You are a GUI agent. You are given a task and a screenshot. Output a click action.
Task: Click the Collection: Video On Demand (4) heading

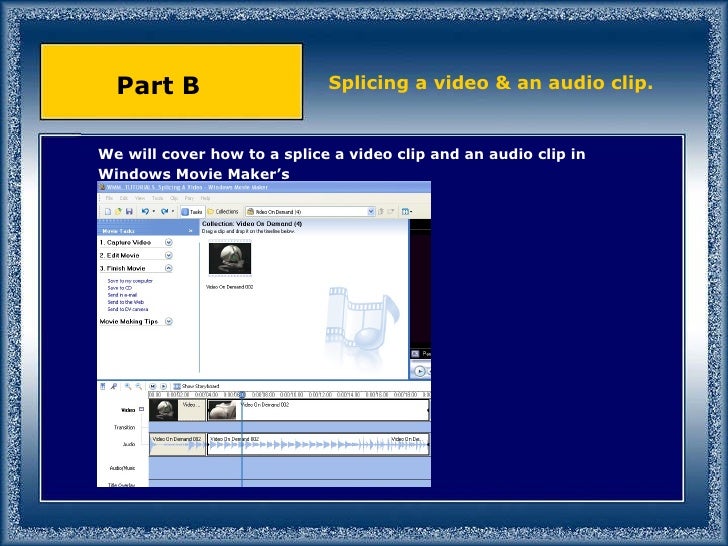click(252, 224)
